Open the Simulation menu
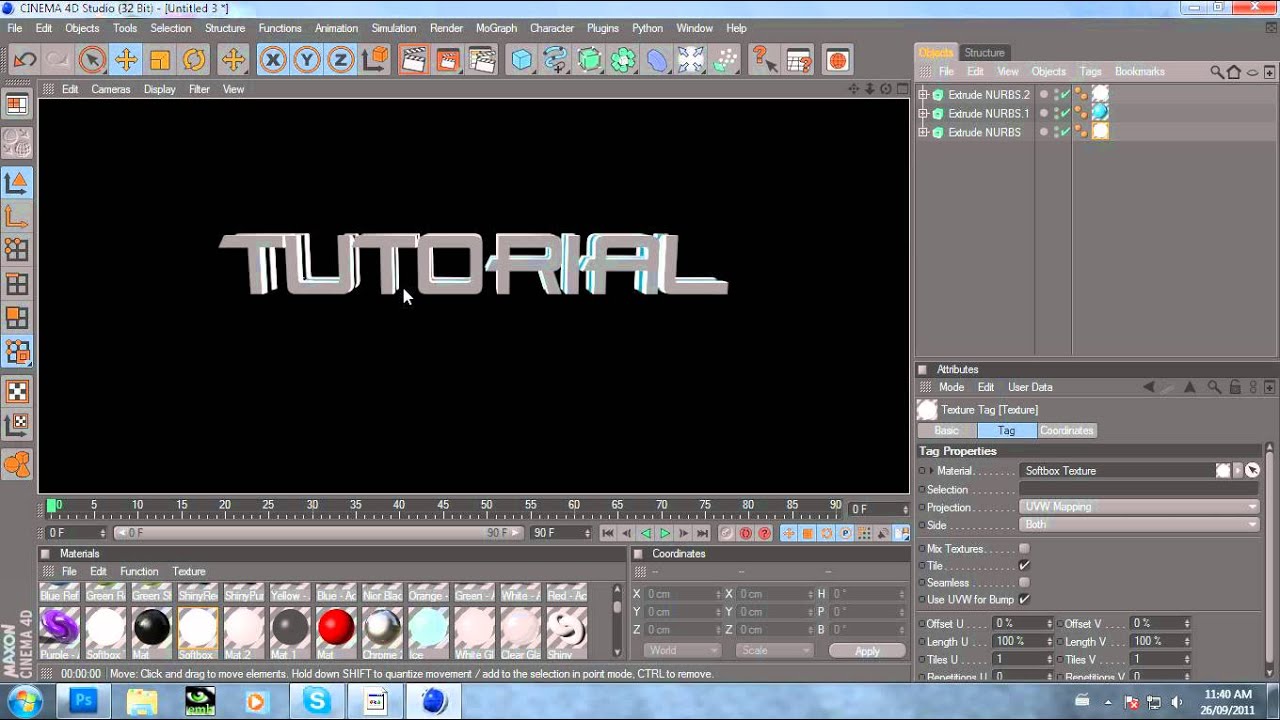1280x720 pixels. pos(393,28)
